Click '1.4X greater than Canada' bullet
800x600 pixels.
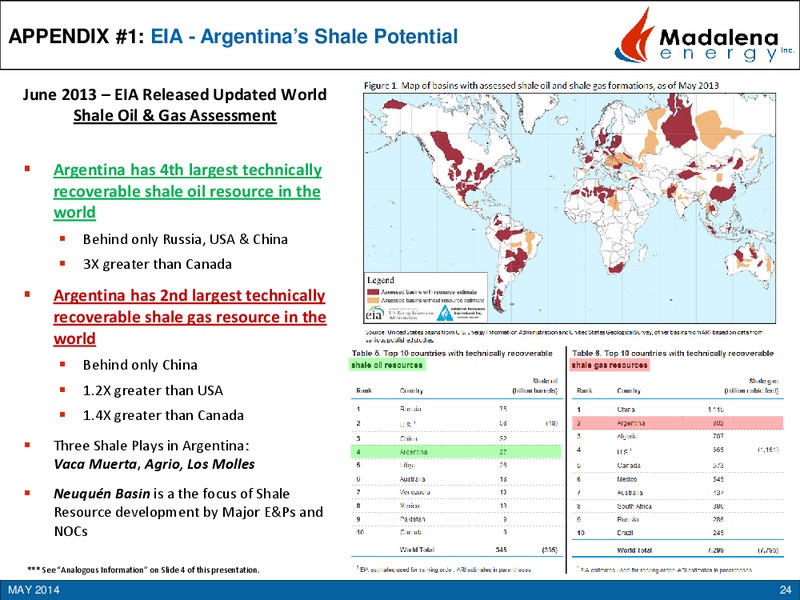tap(163, 415)
